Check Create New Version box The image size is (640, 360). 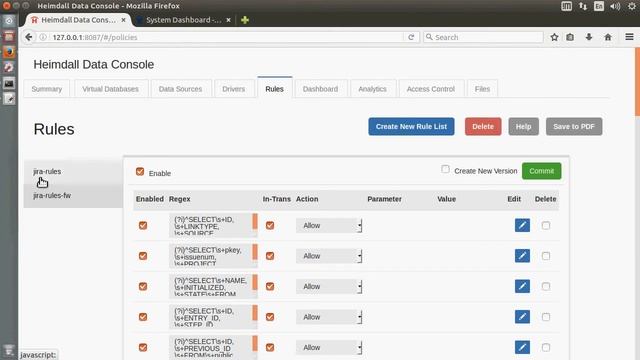pyautogui.click(x=445, y=169)
